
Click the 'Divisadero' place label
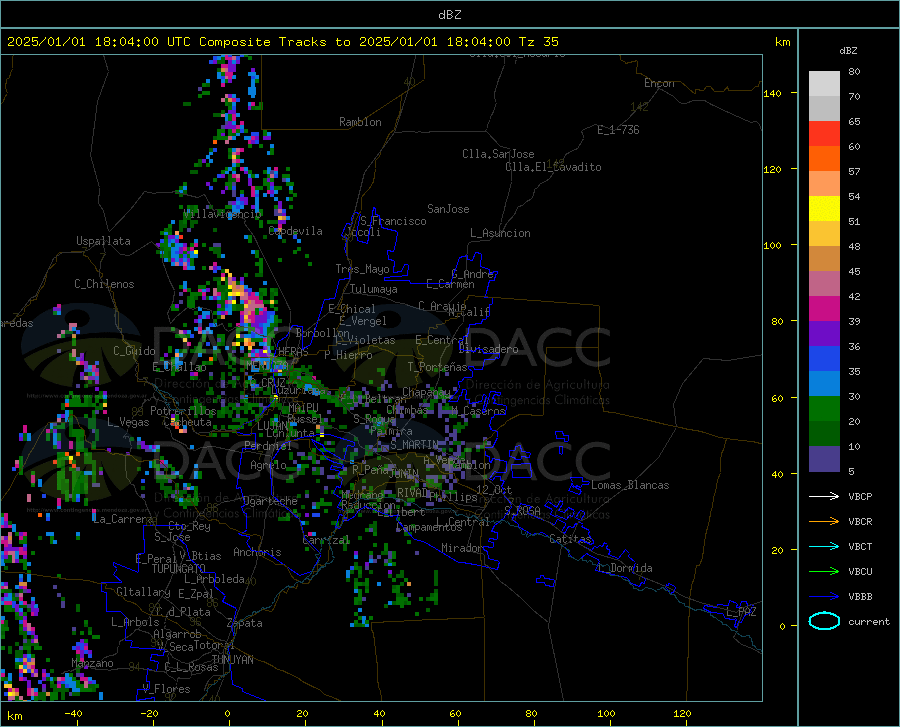pos(488,349)
